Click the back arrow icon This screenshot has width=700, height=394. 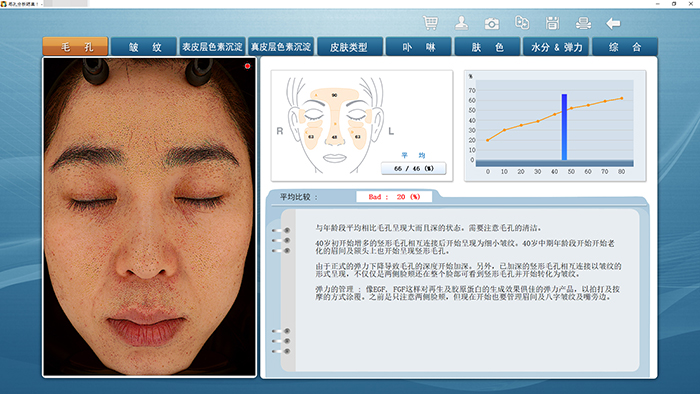point(613,23)
